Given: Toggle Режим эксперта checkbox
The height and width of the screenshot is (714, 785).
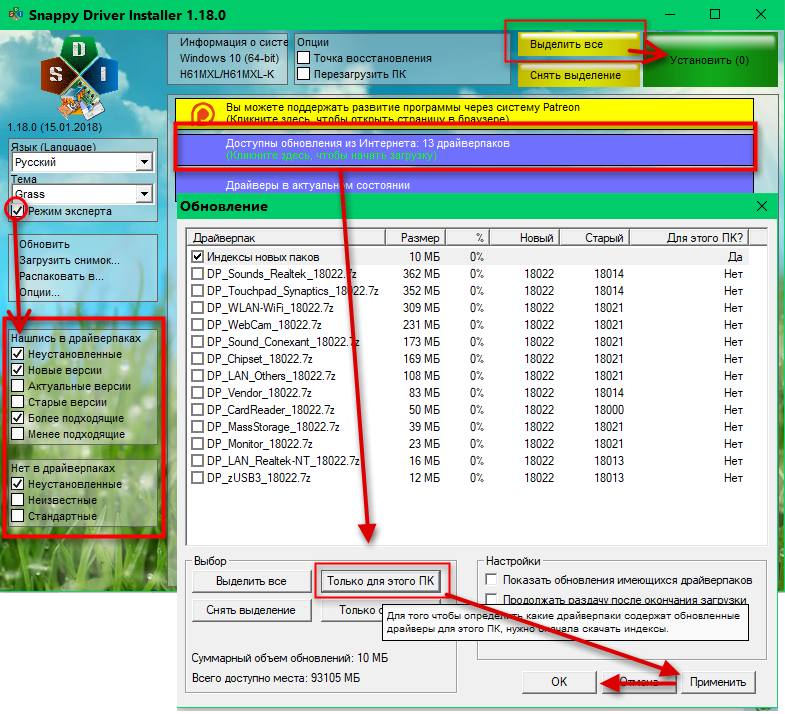Looking at the screenshot, I should (18, 211).
